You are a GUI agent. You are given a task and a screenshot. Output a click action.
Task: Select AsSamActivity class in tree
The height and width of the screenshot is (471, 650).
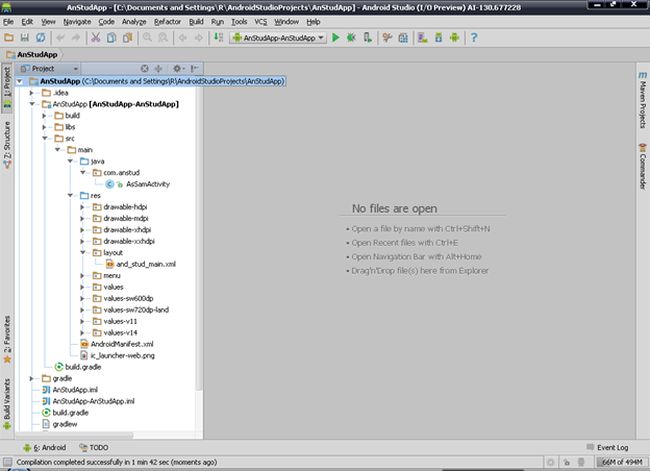coord(148,184)
